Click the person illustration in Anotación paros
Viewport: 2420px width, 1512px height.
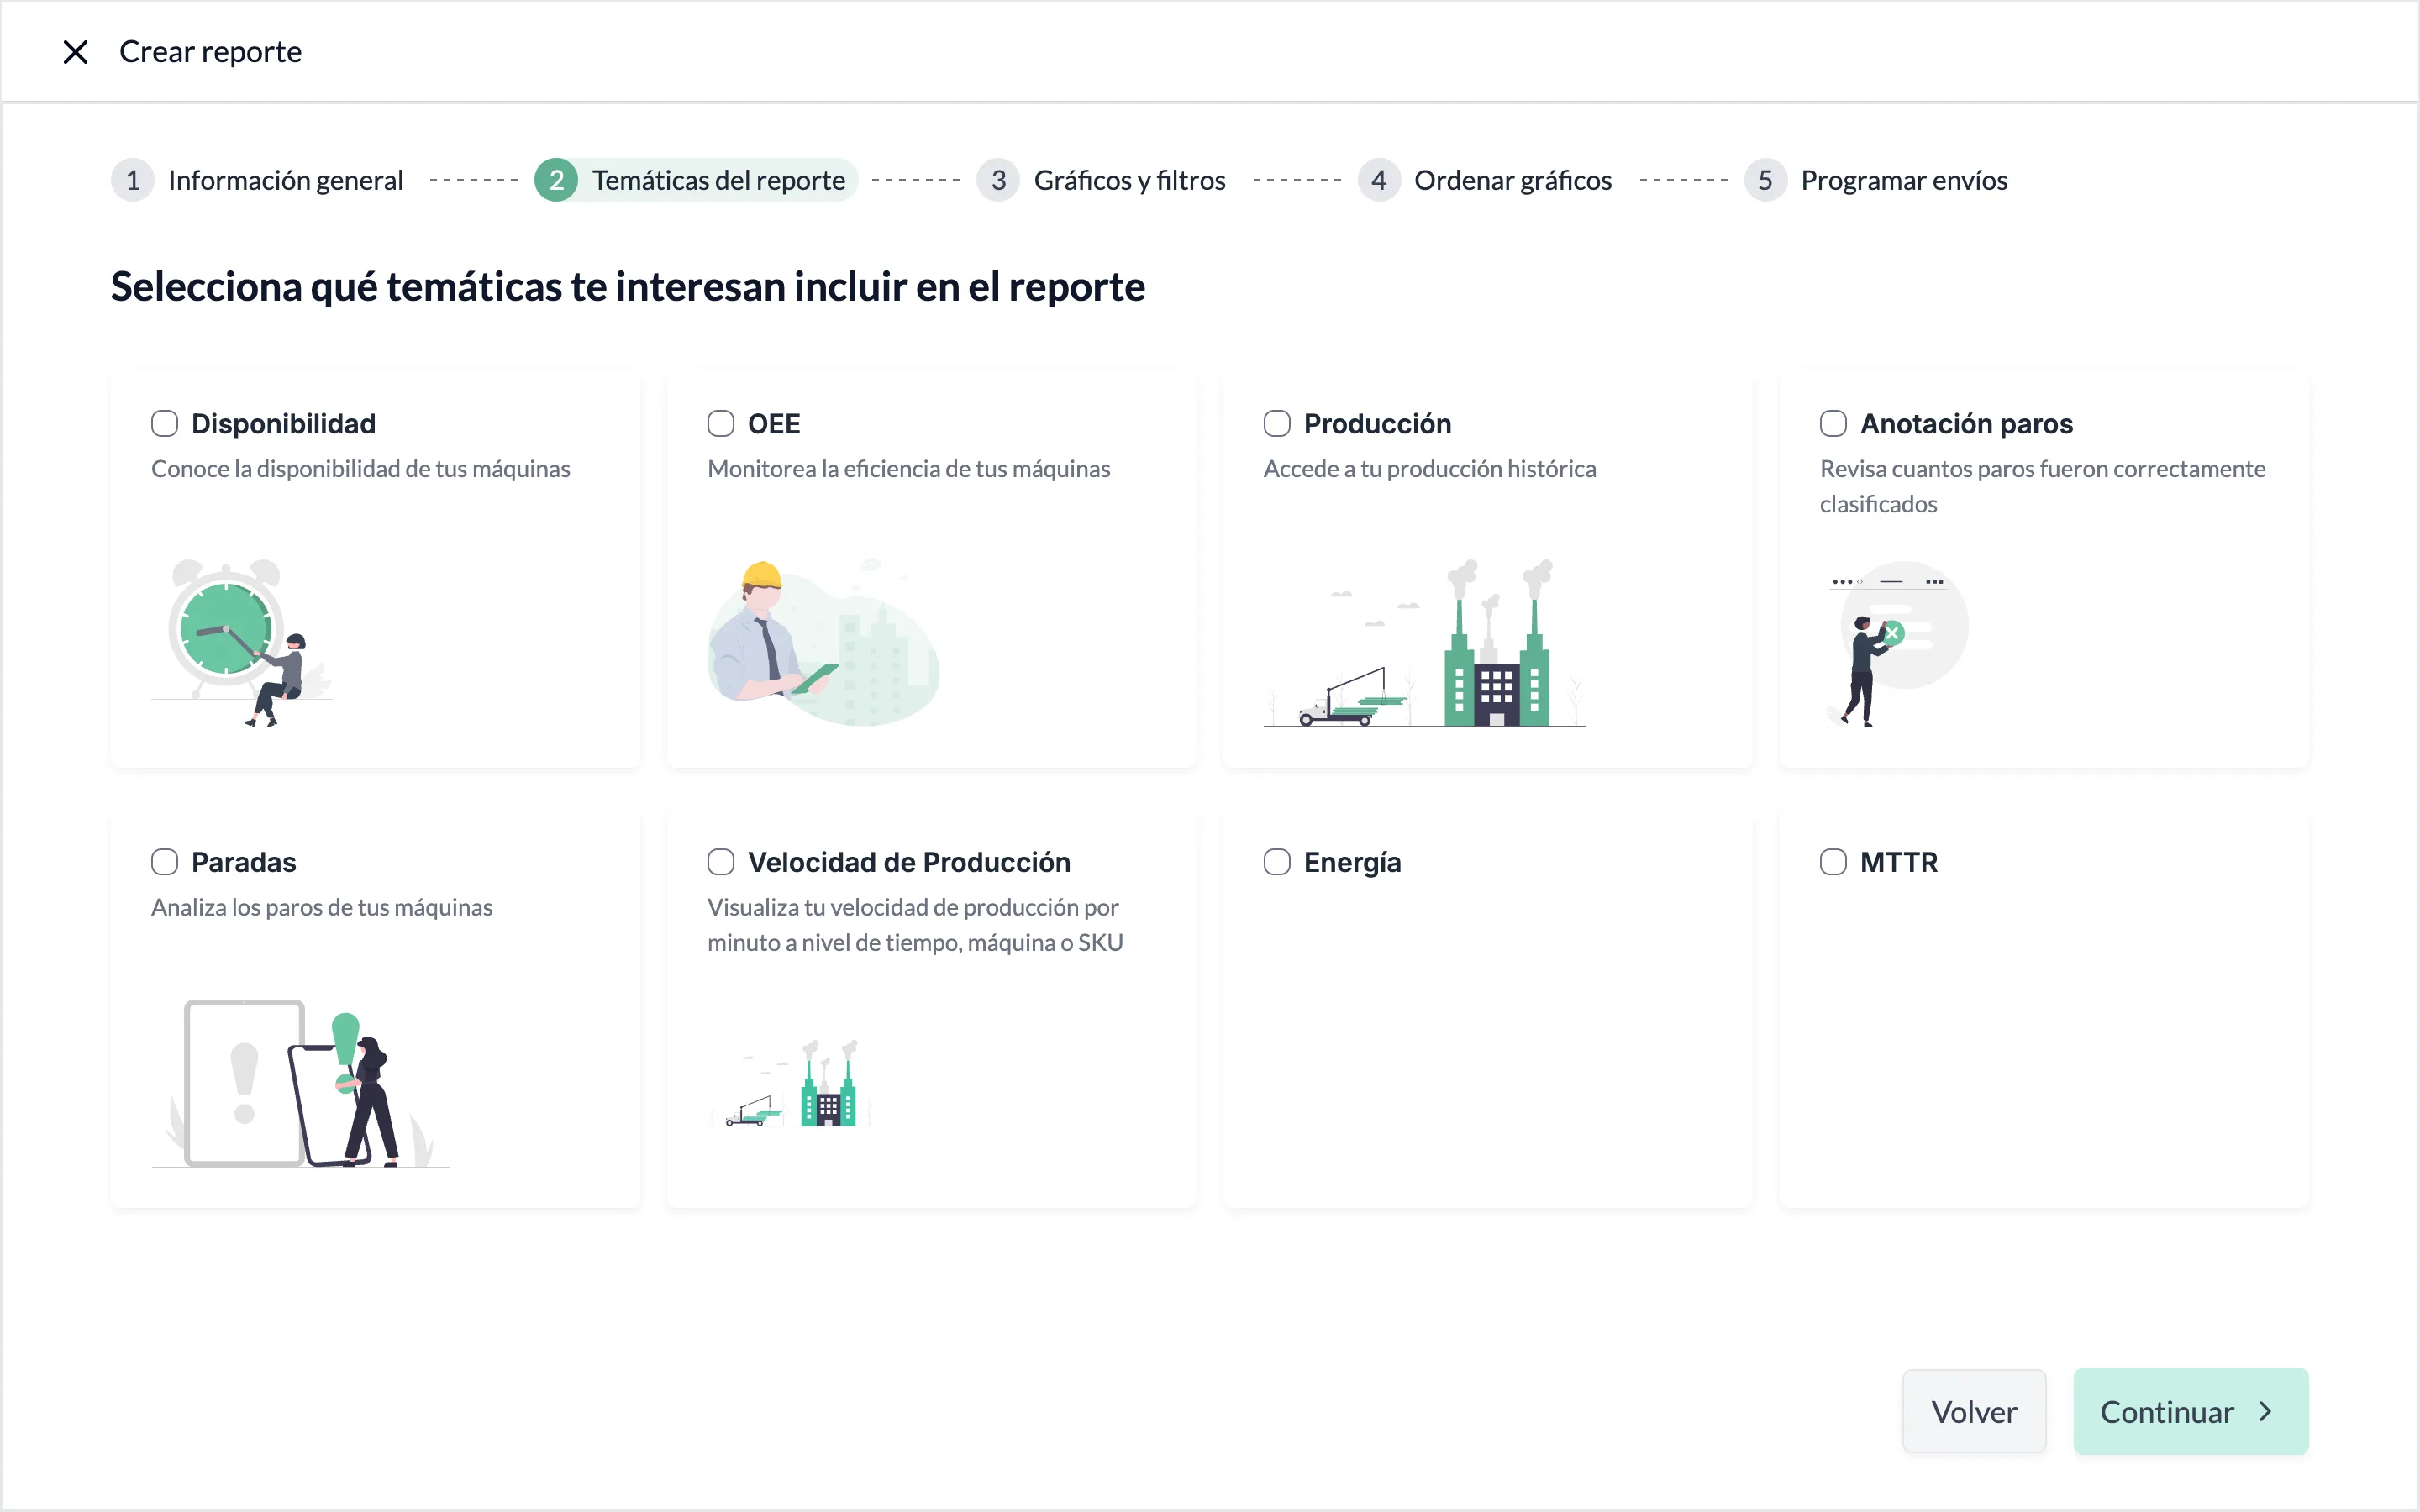pos(1894,643)
